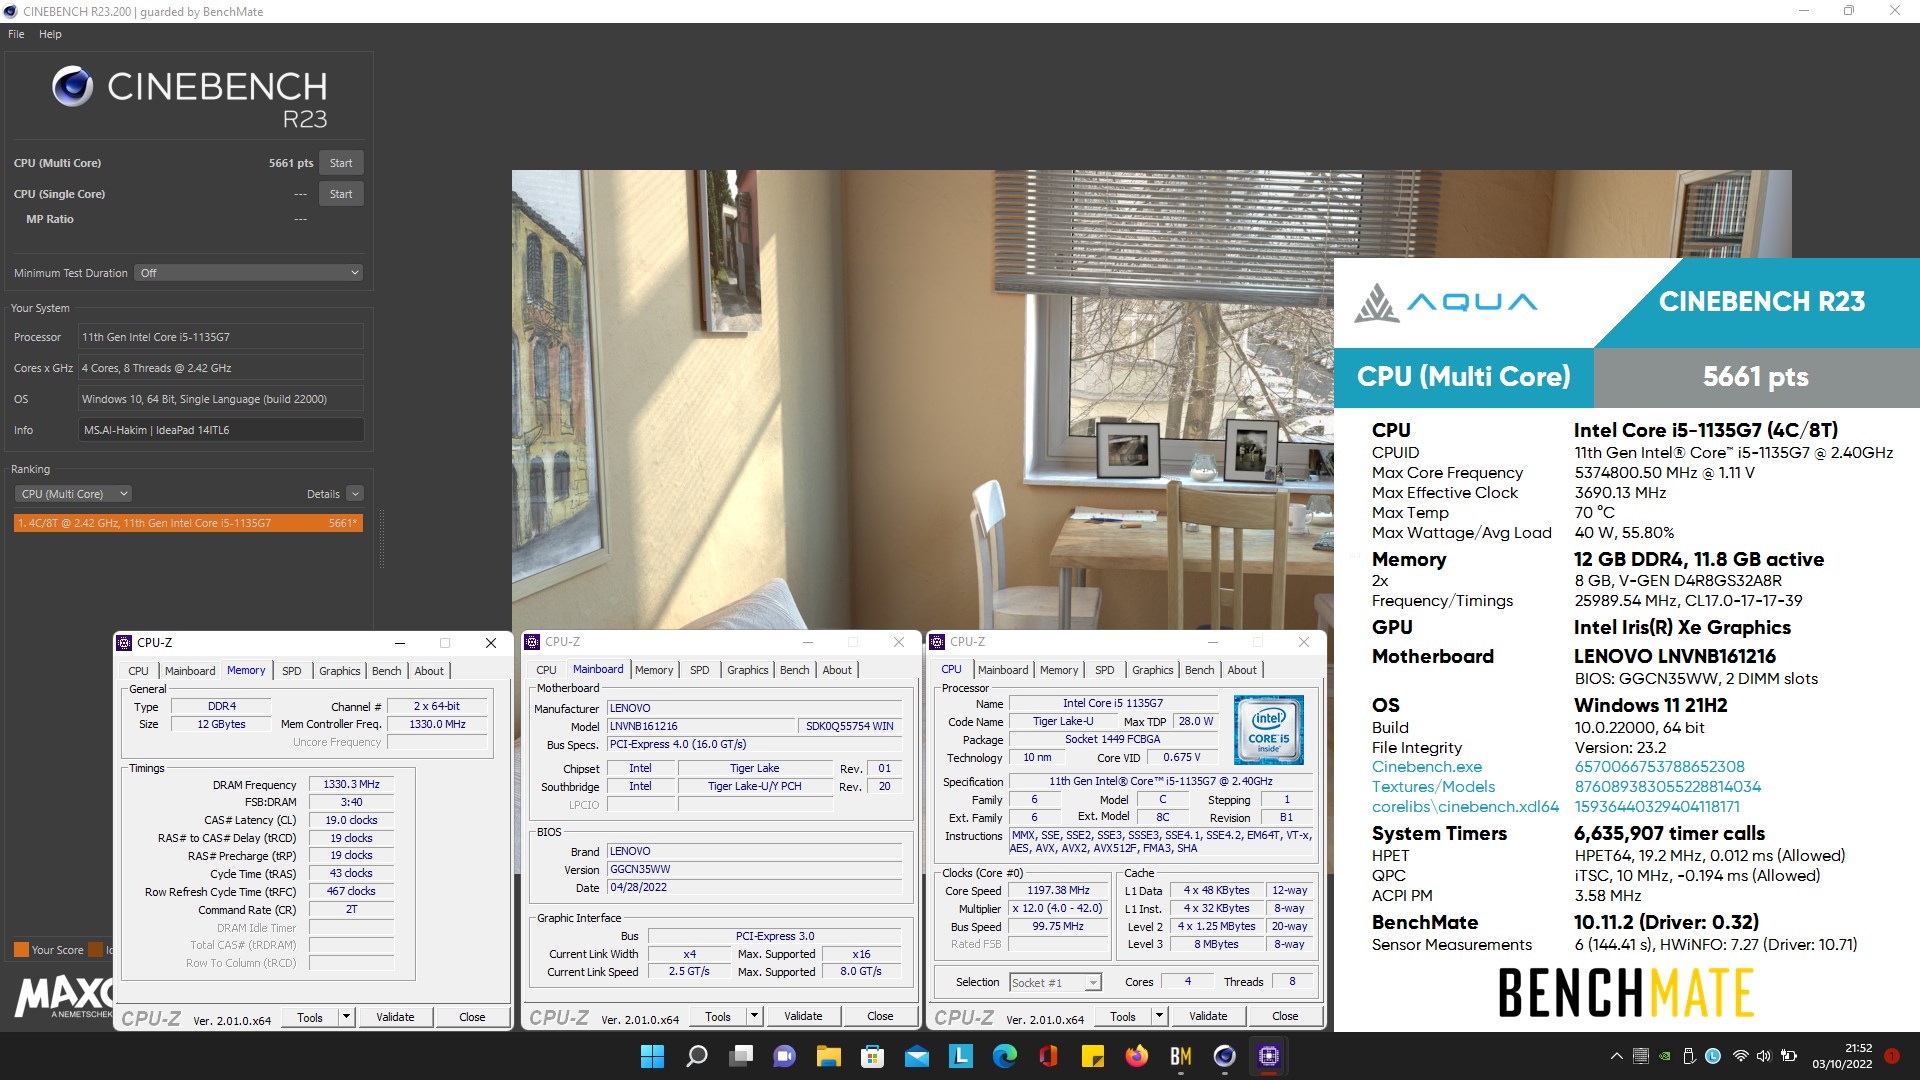The width and height of the screenshot is (1920, 1080).
Task: Open volume speaker tray icon
Action: 1764,1056
